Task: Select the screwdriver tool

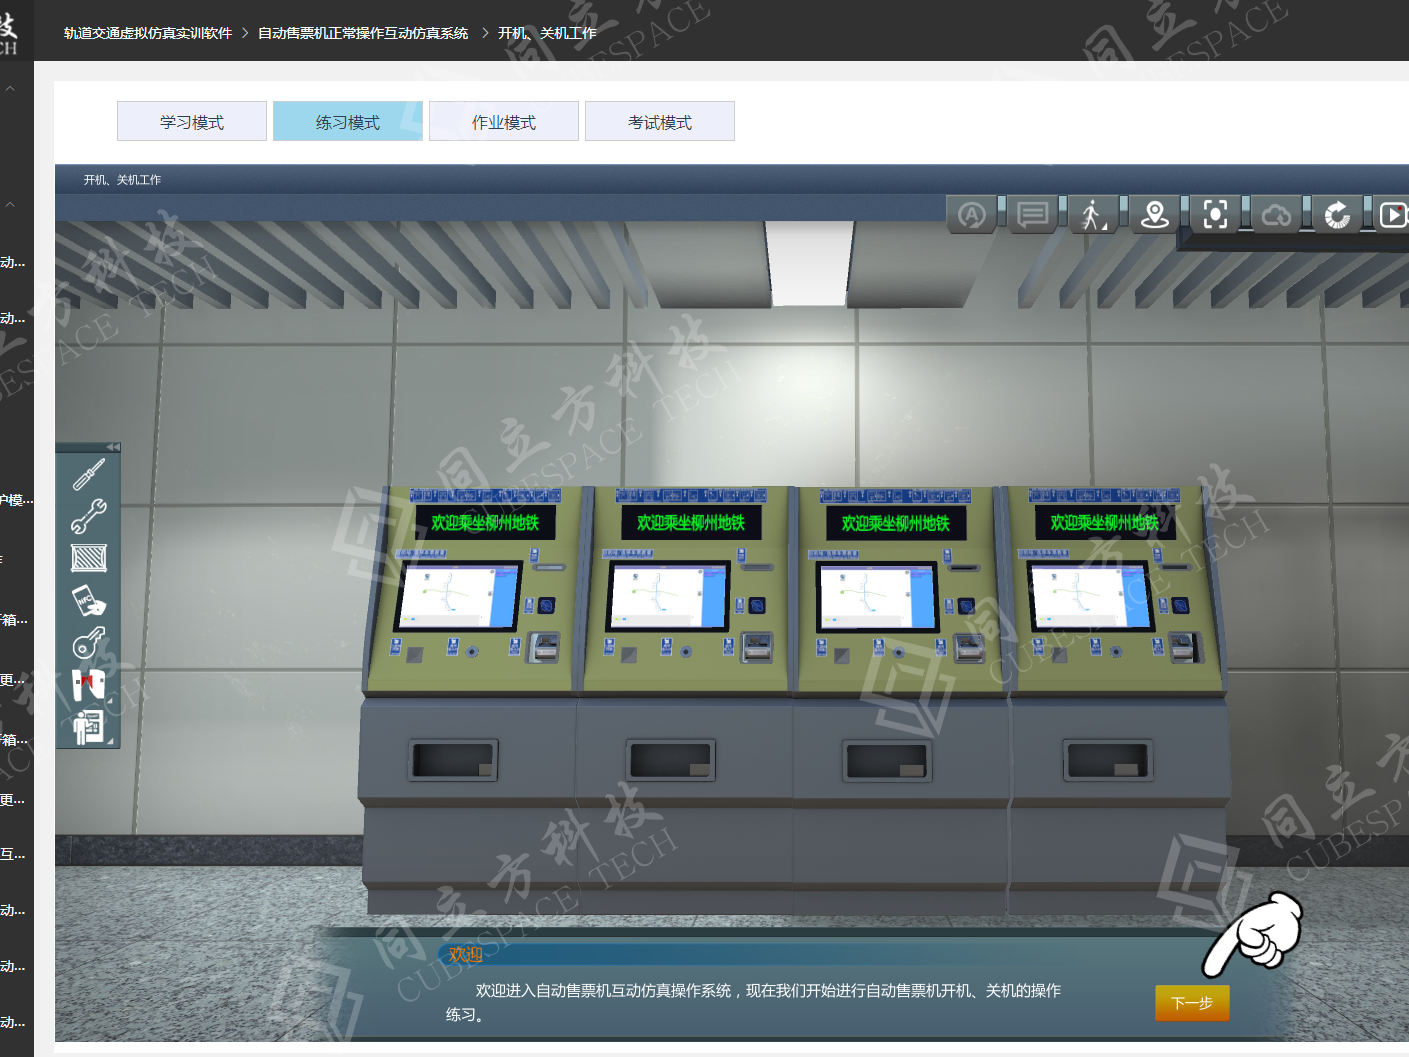Action: (89, 474)
